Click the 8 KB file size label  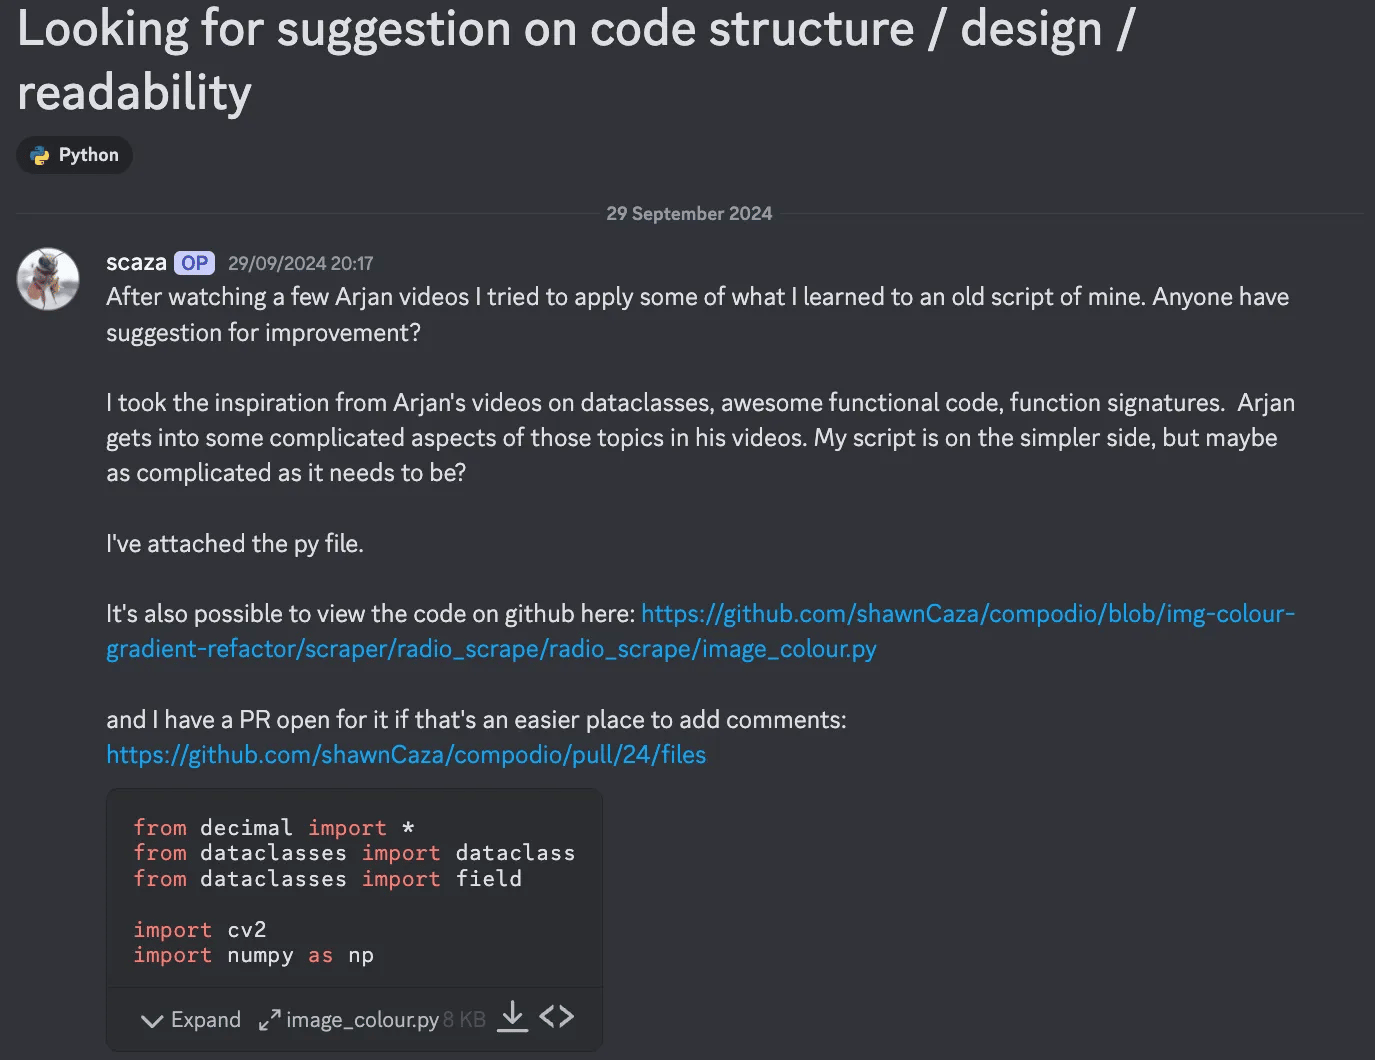pos(464,1020)
